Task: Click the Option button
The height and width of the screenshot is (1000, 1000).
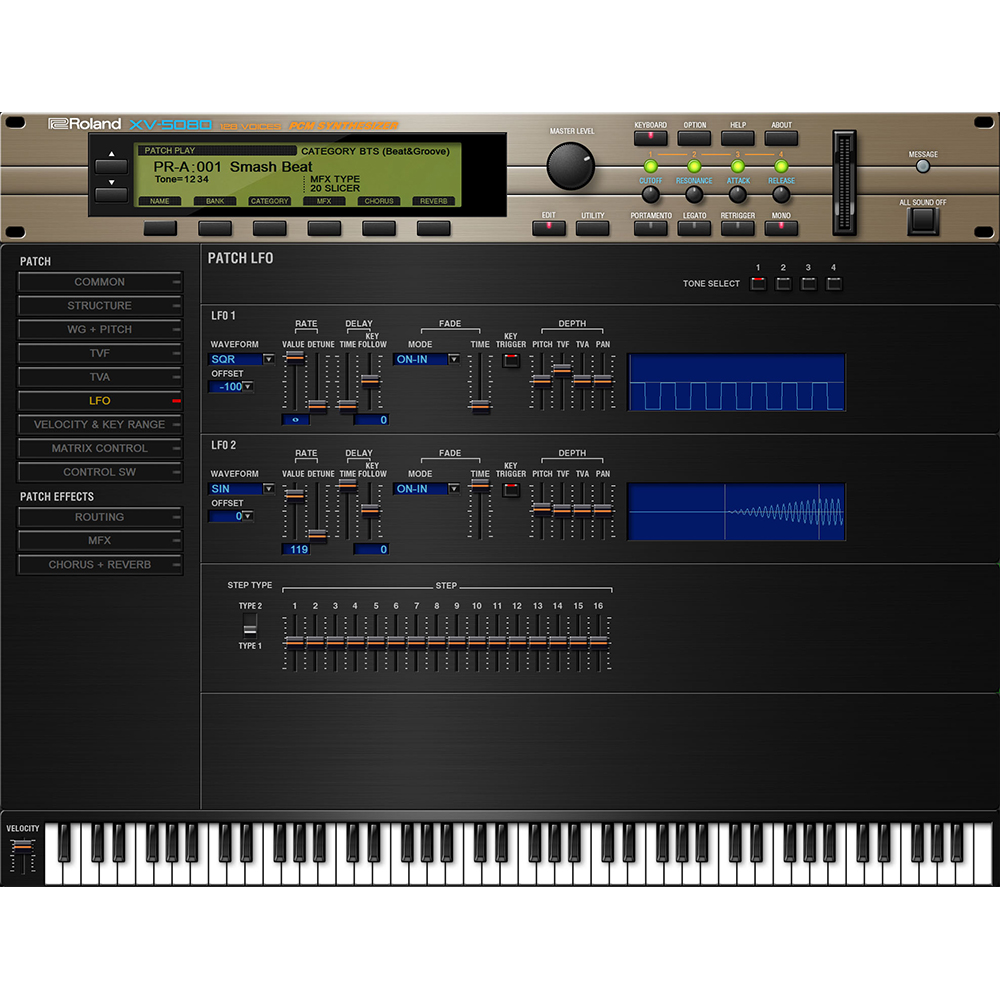Action: pos(694,138)
